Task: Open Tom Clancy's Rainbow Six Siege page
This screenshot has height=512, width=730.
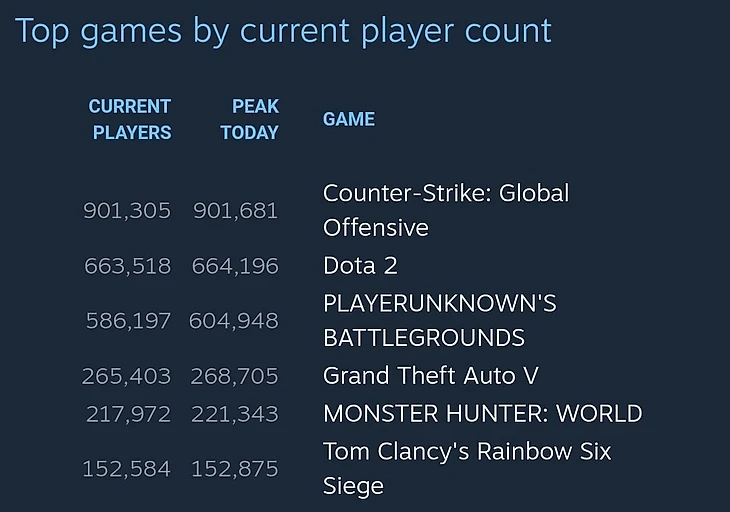Action: (466, 468)
